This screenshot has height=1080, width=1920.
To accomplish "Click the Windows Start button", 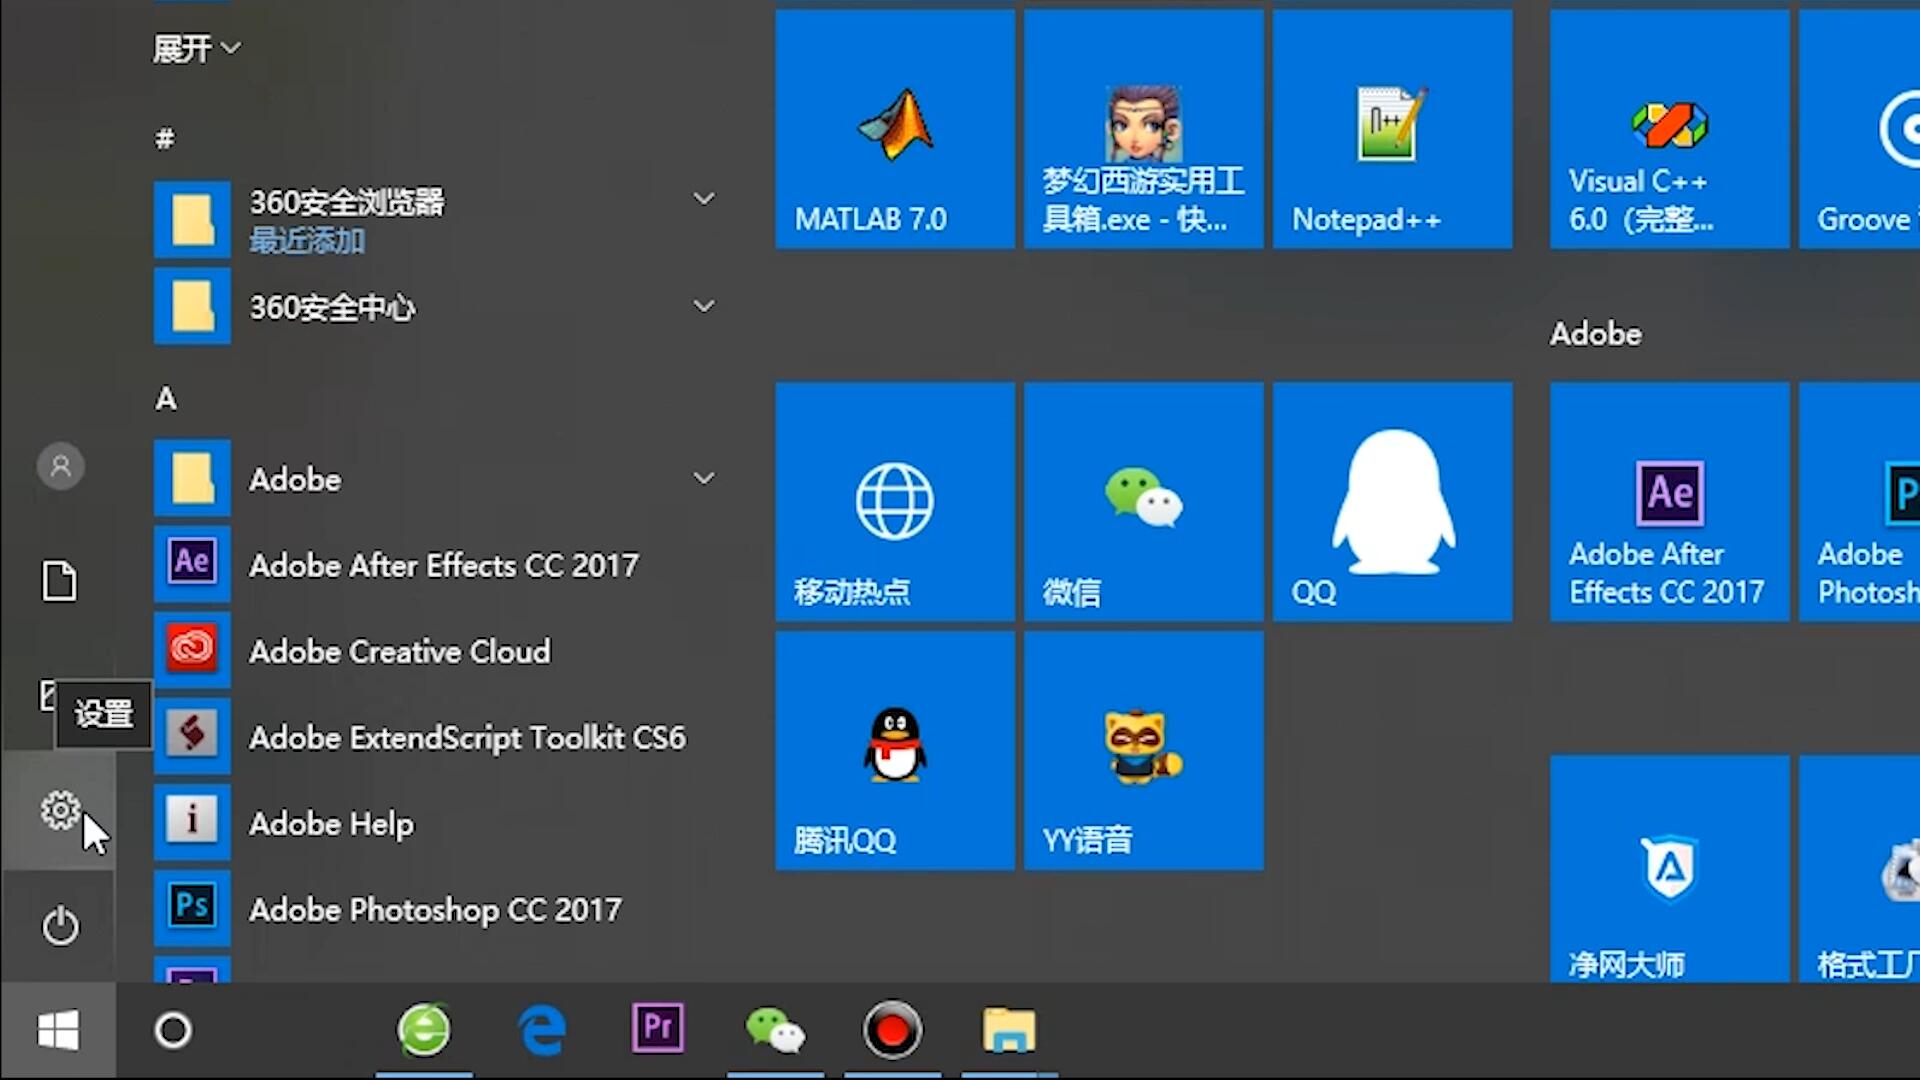I will coord(58,1030).
